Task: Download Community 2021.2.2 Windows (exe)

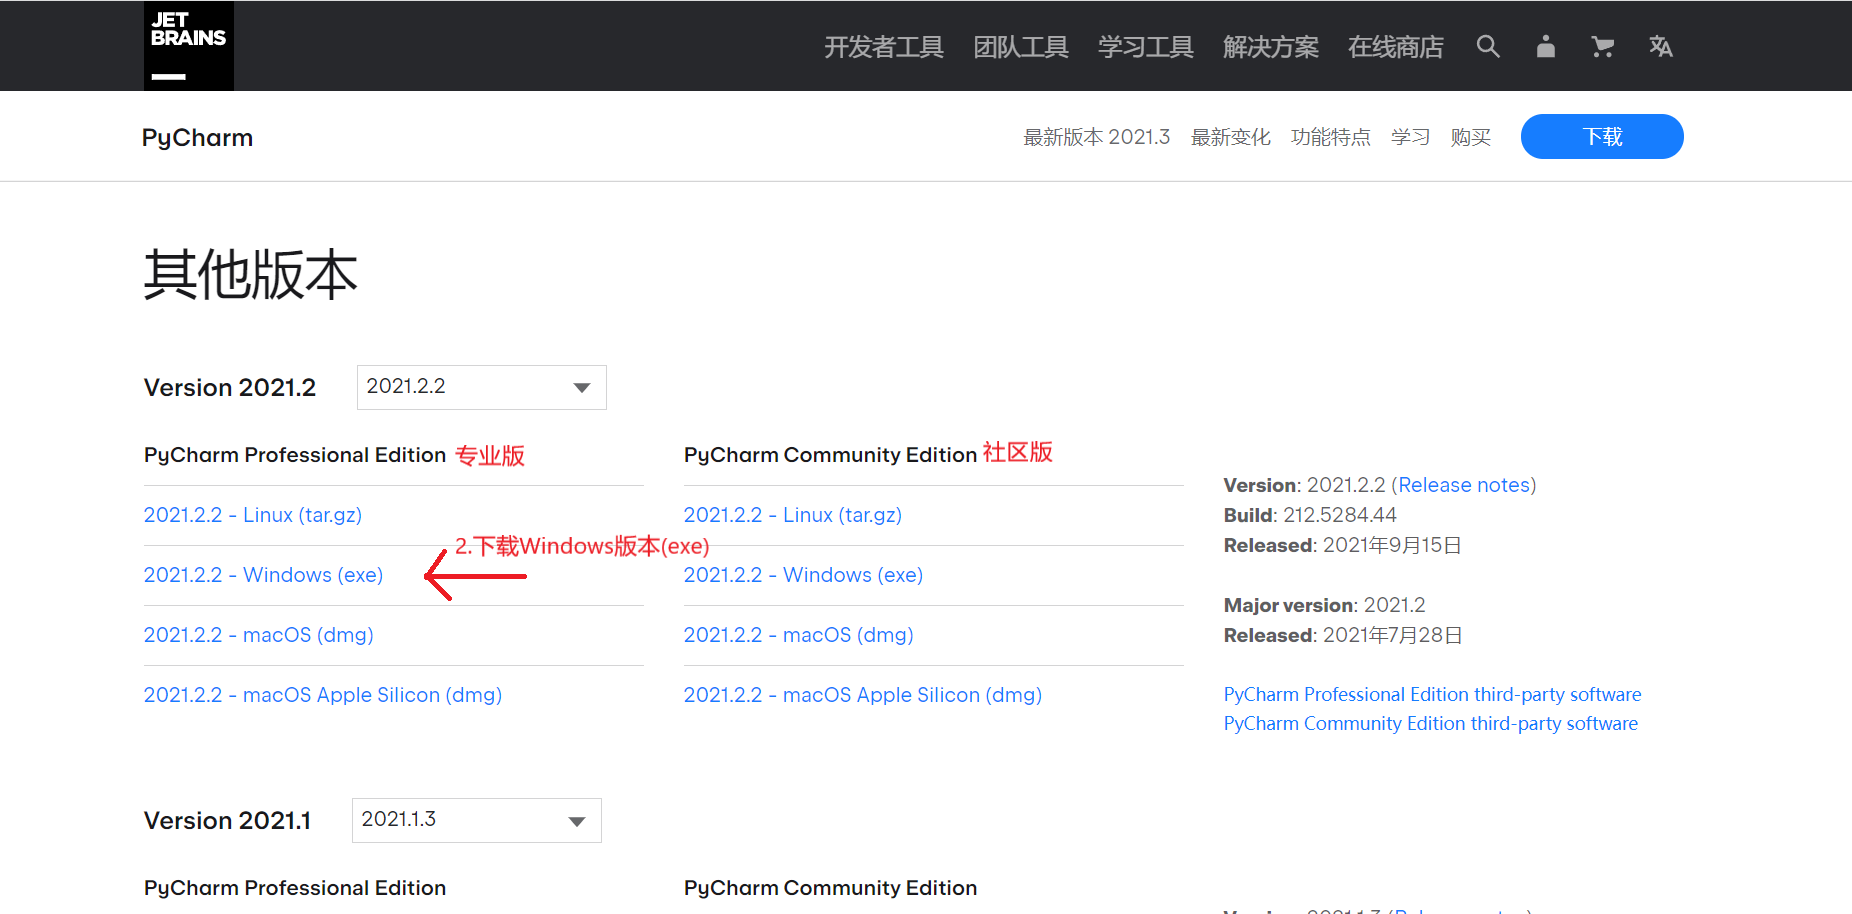Action: (x=803, y=575)
